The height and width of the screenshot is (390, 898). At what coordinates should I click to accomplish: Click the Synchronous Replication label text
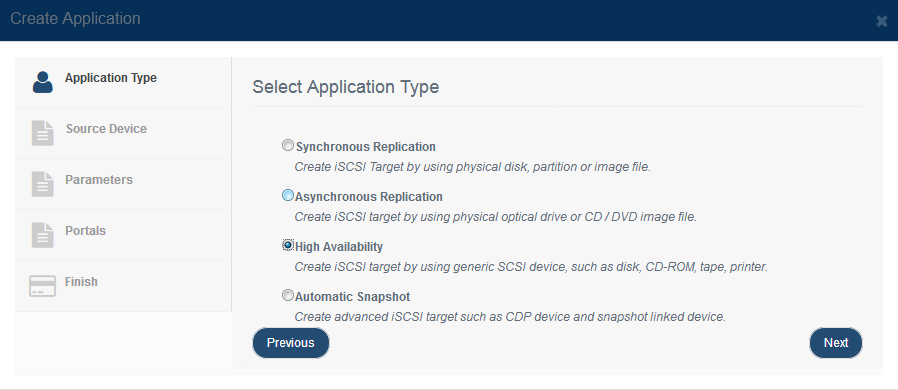coord(365,147)
